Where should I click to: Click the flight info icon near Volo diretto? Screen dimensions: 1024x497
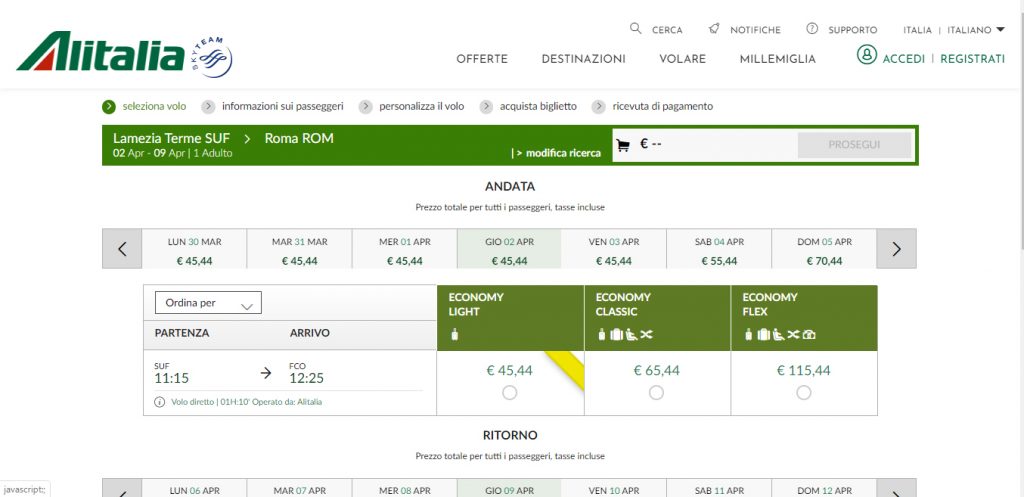pyautogui.click(x=160, y=402)
